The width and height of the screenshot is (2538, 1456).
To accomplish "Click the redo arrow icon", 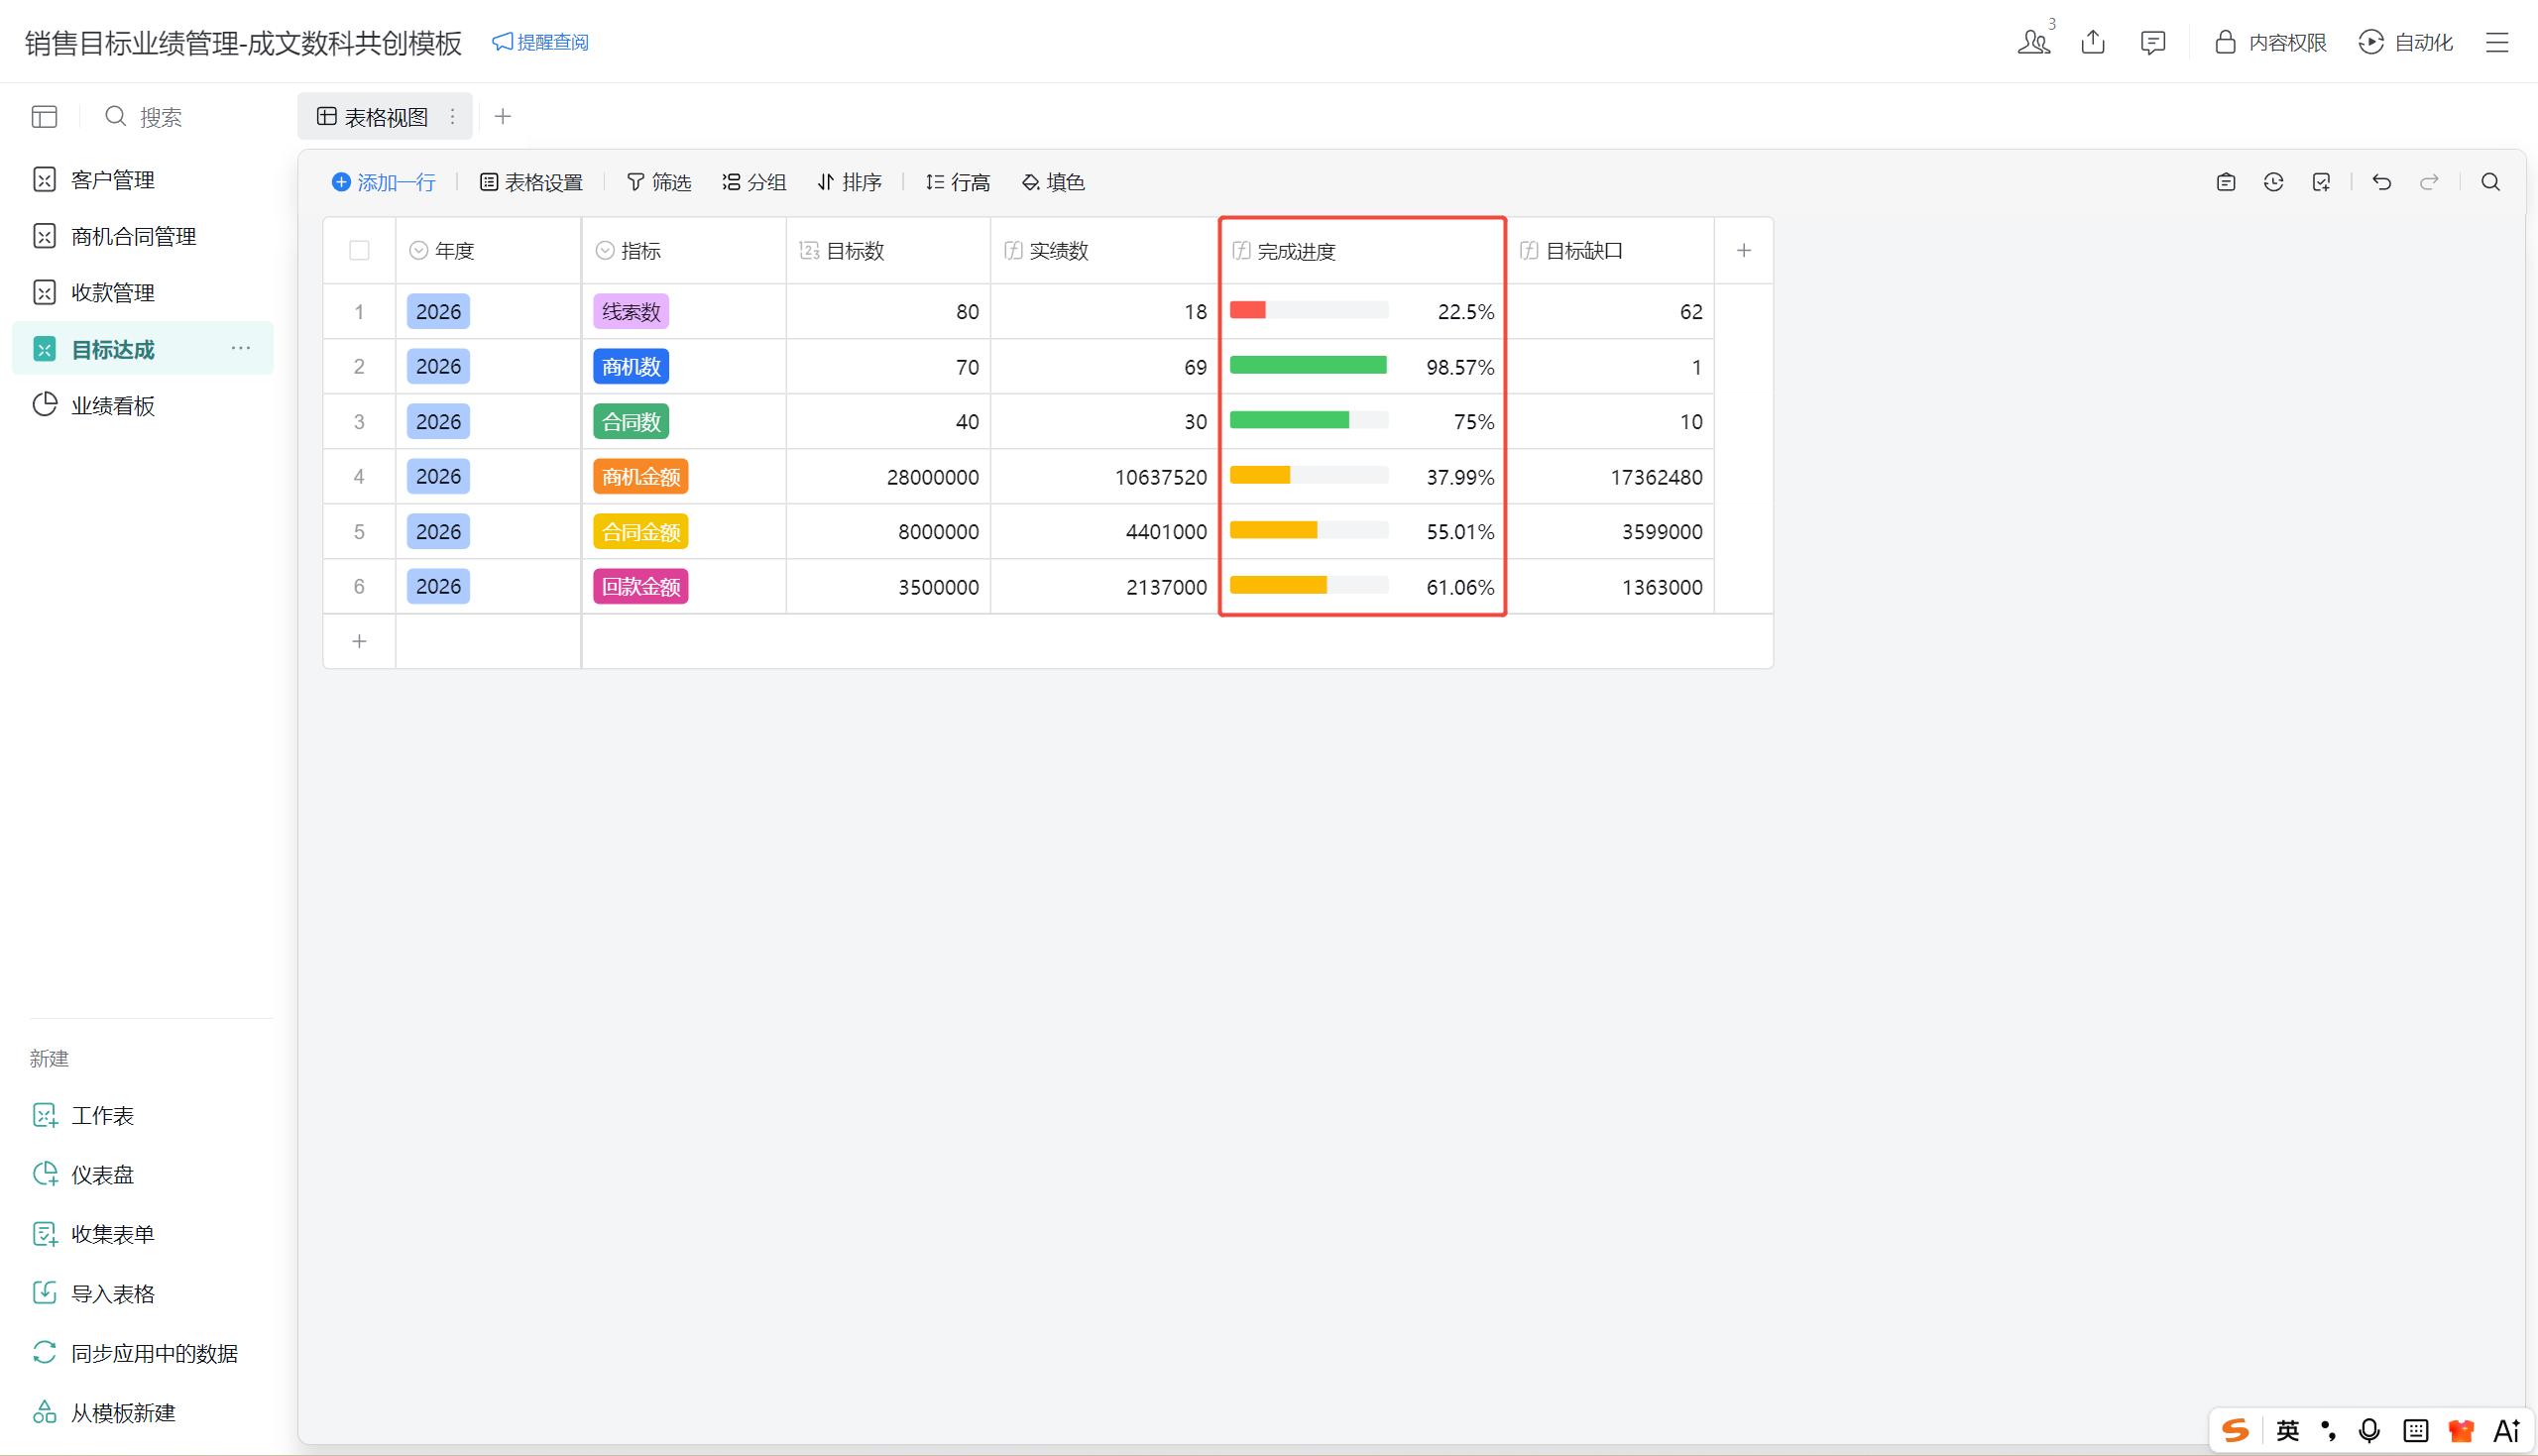I will click(2429, 182).
